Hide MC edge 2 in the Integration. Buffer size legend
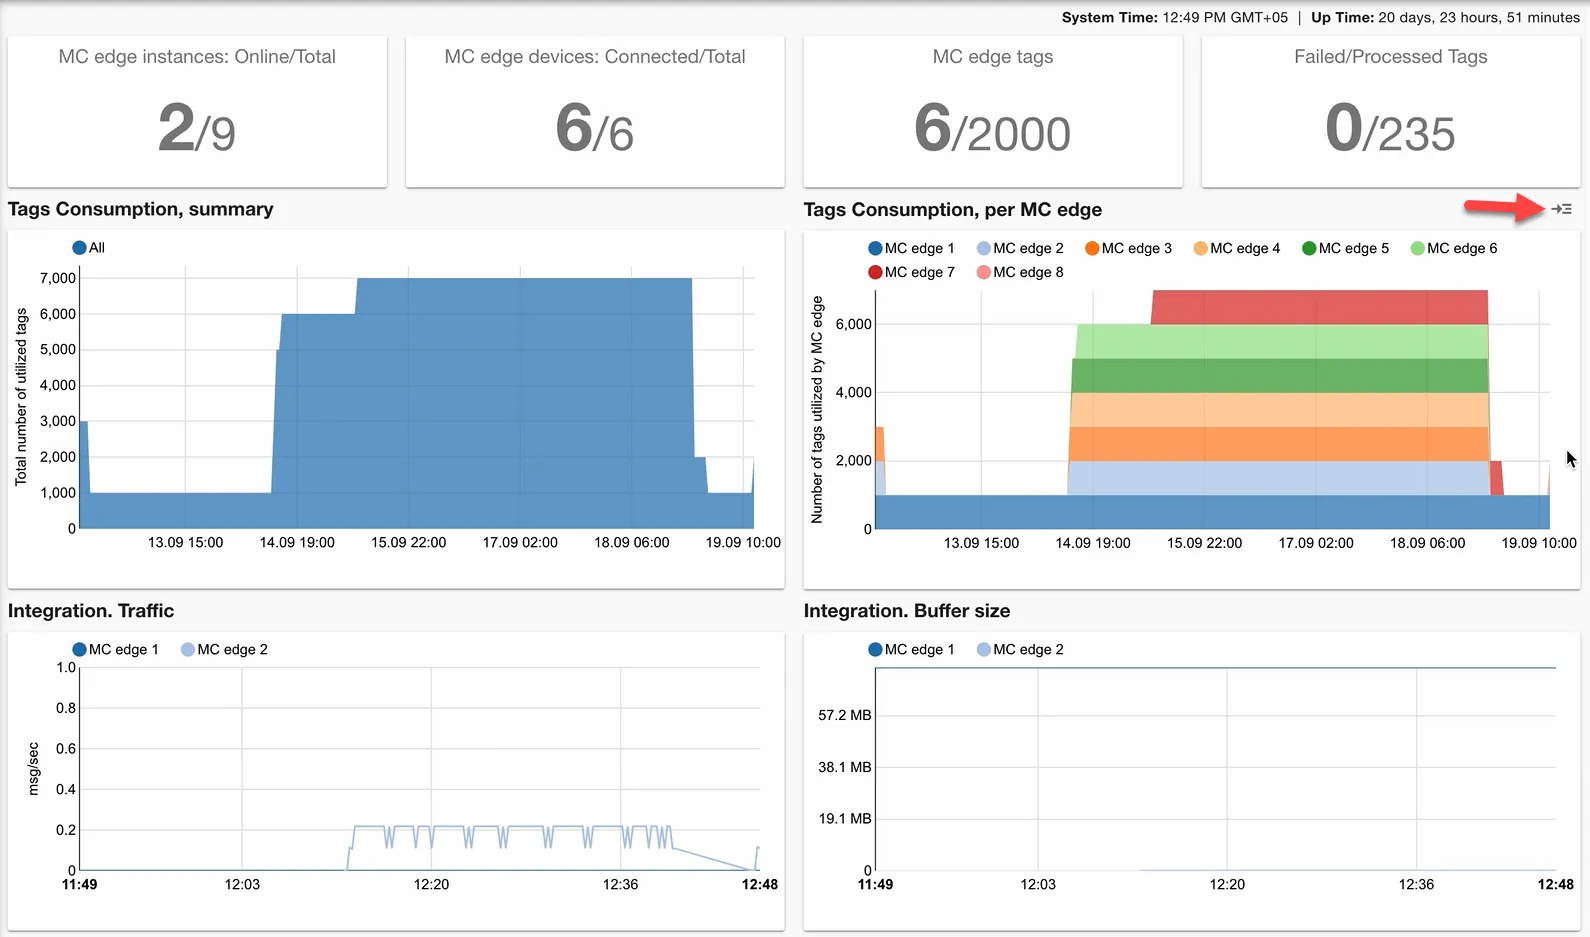The image size is (1590, 937). click(x=1020, y=649)
